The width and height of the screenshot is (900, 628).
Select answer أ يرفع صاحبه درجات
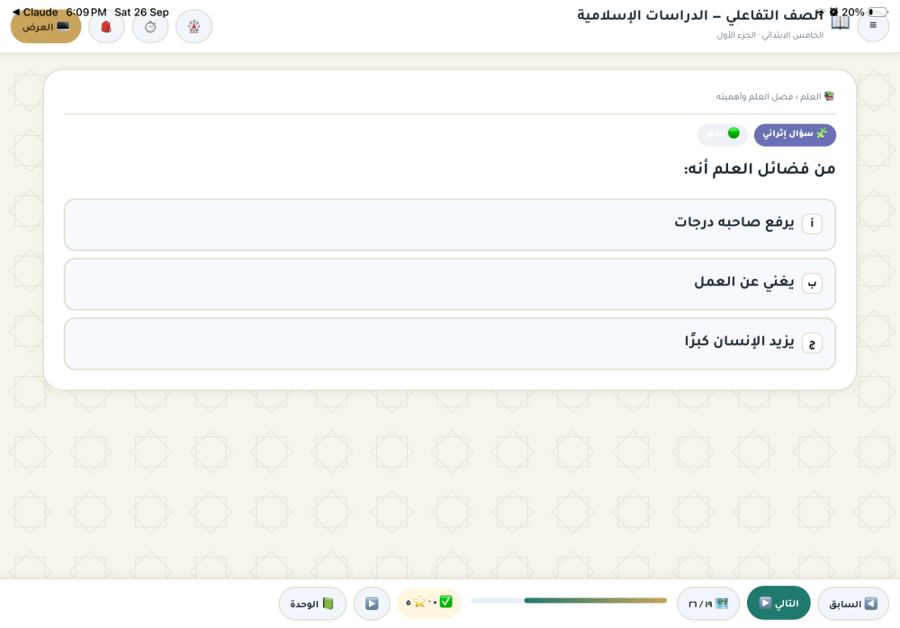click(x=449, y=224)
